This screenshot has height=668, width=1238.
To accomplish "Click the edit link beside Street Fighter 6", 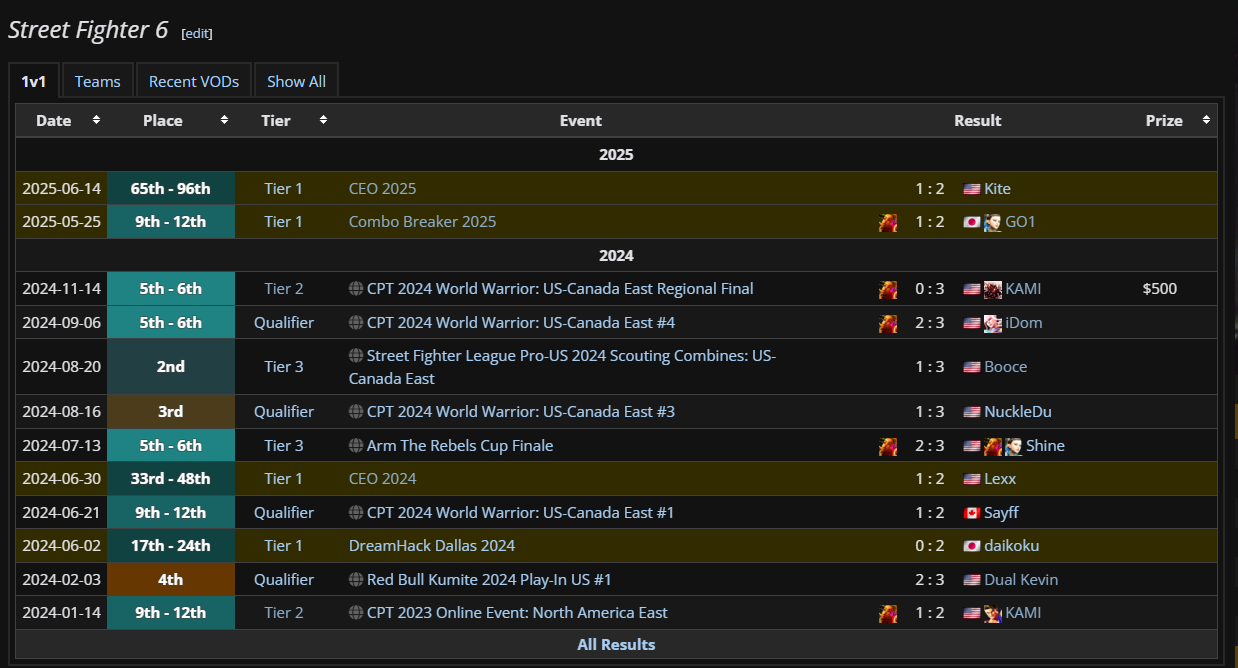I will [x=197, y=33].
